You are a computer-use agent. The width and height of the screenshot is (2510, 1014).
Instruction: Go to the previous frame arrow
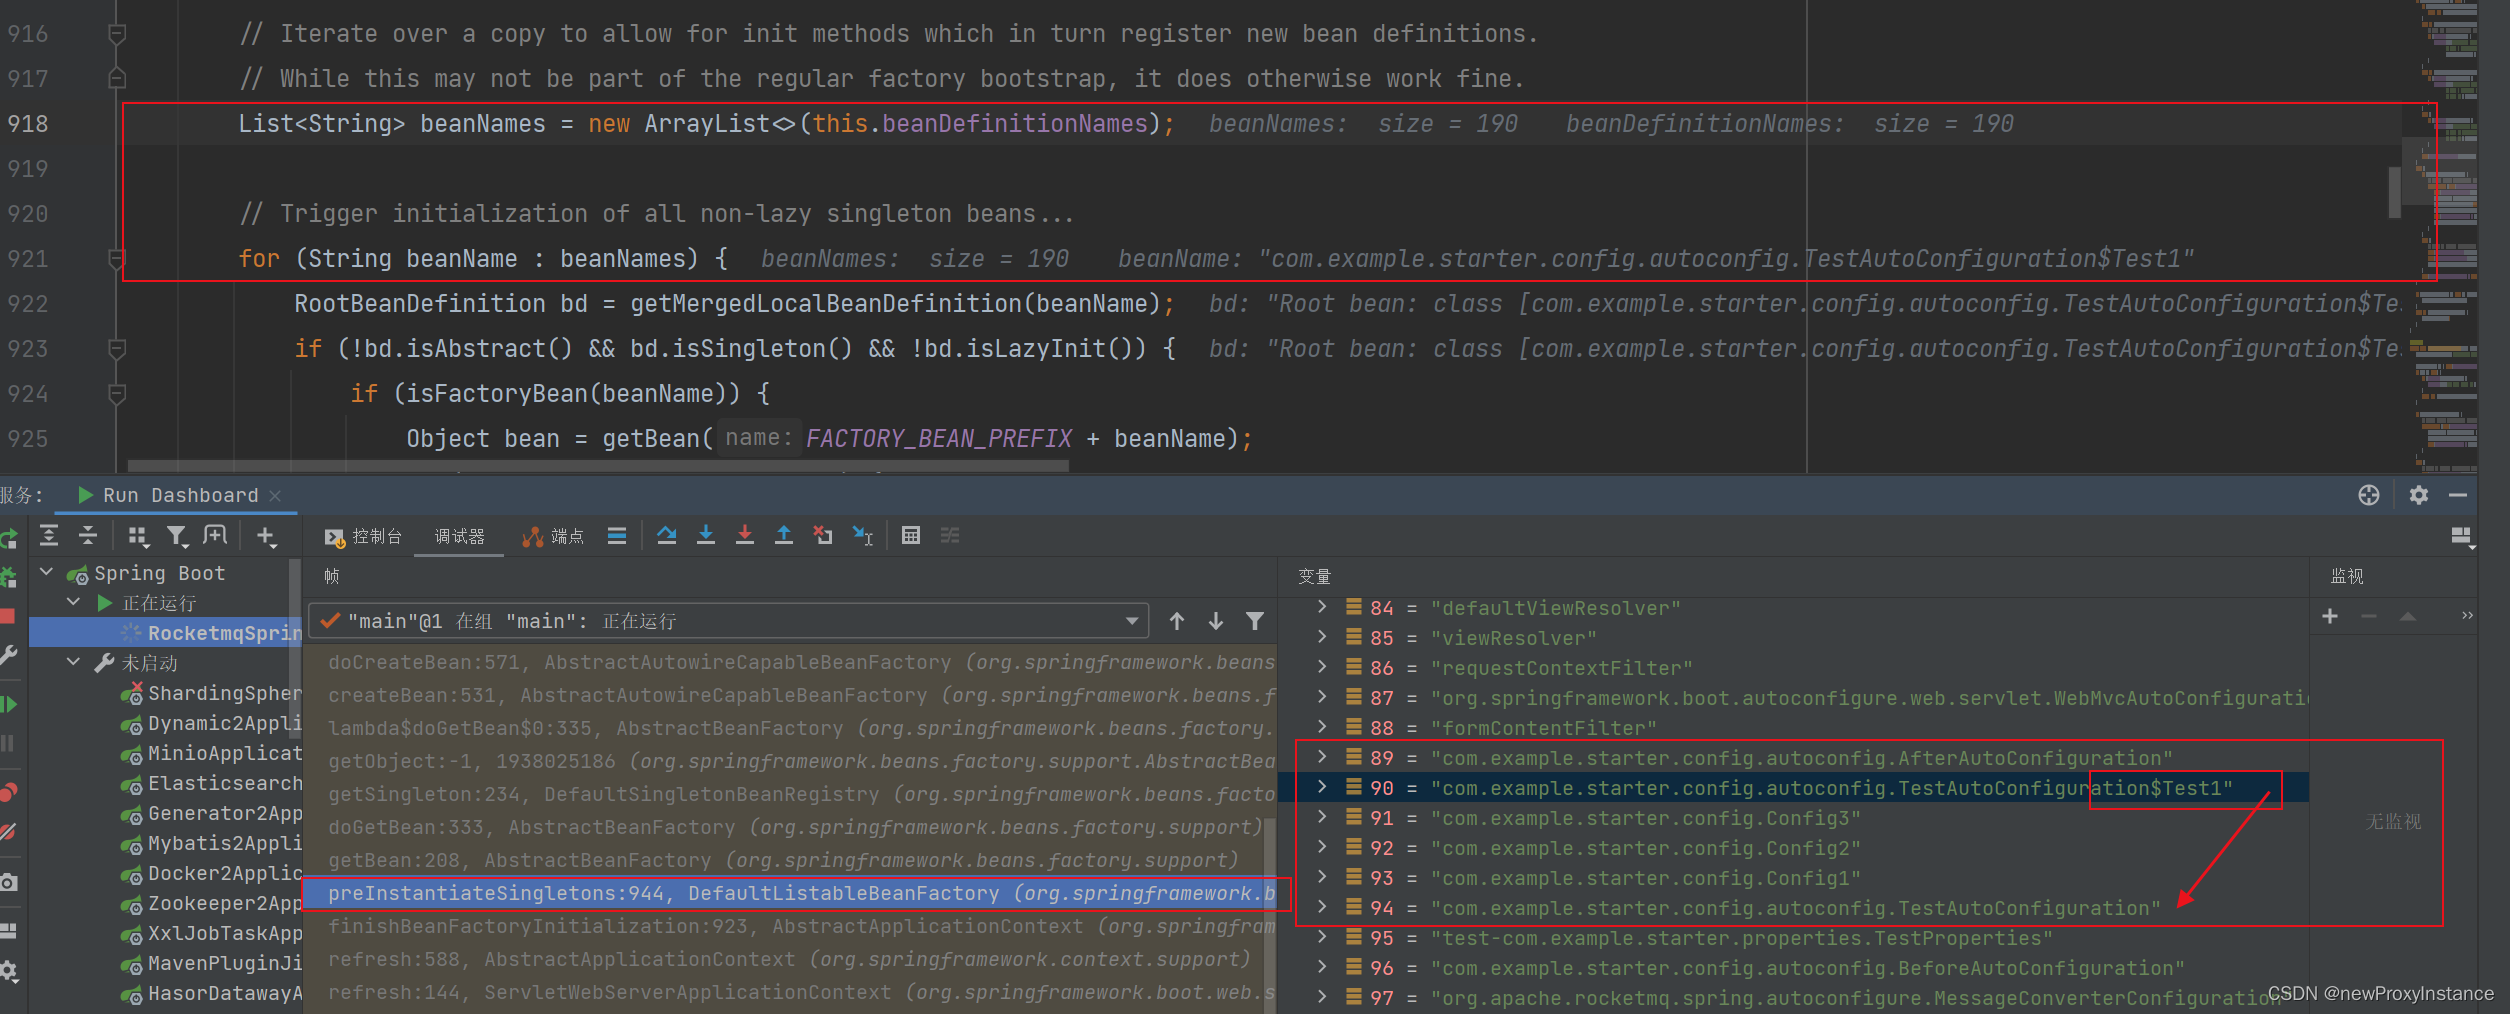(1177, 621)
